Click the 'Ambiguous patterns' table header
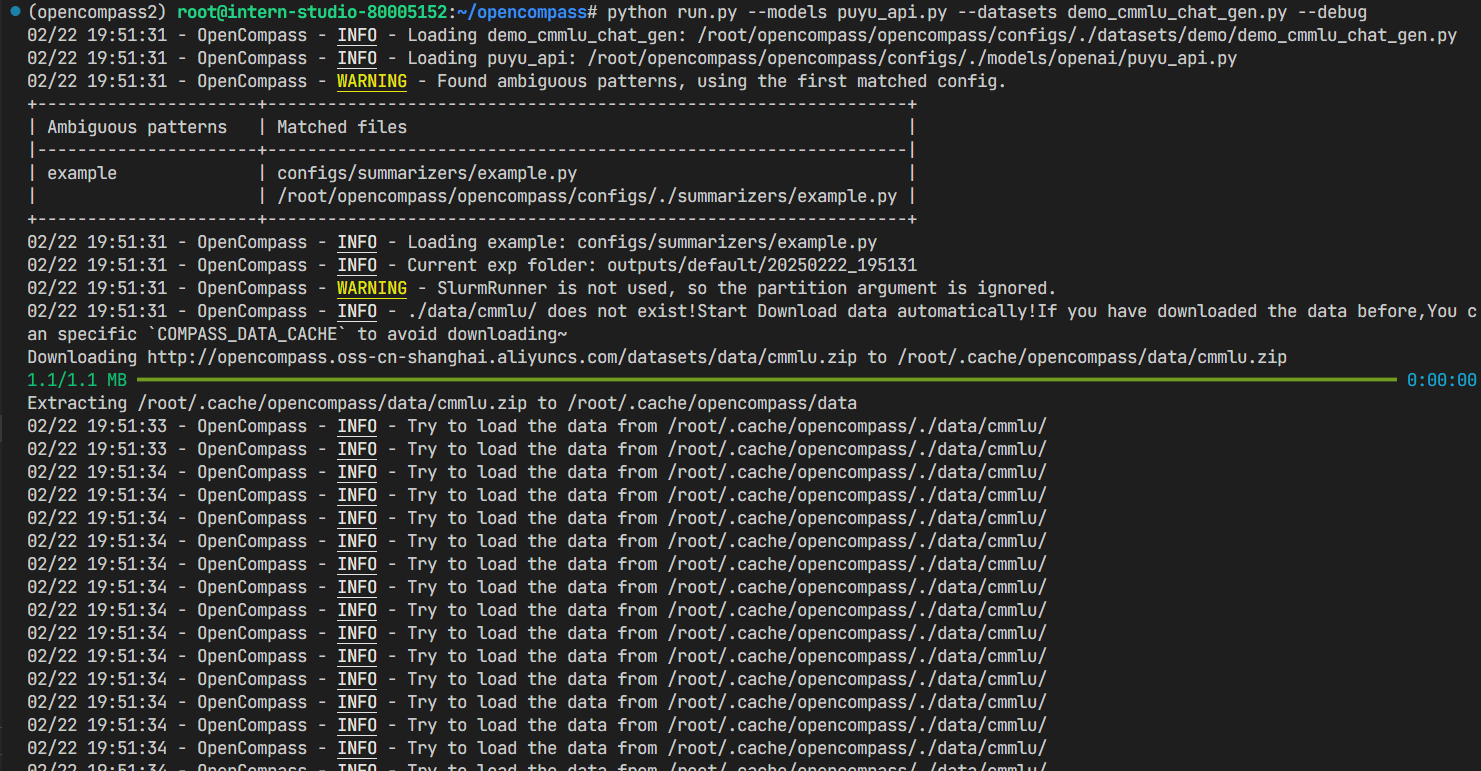 [137, 127]
